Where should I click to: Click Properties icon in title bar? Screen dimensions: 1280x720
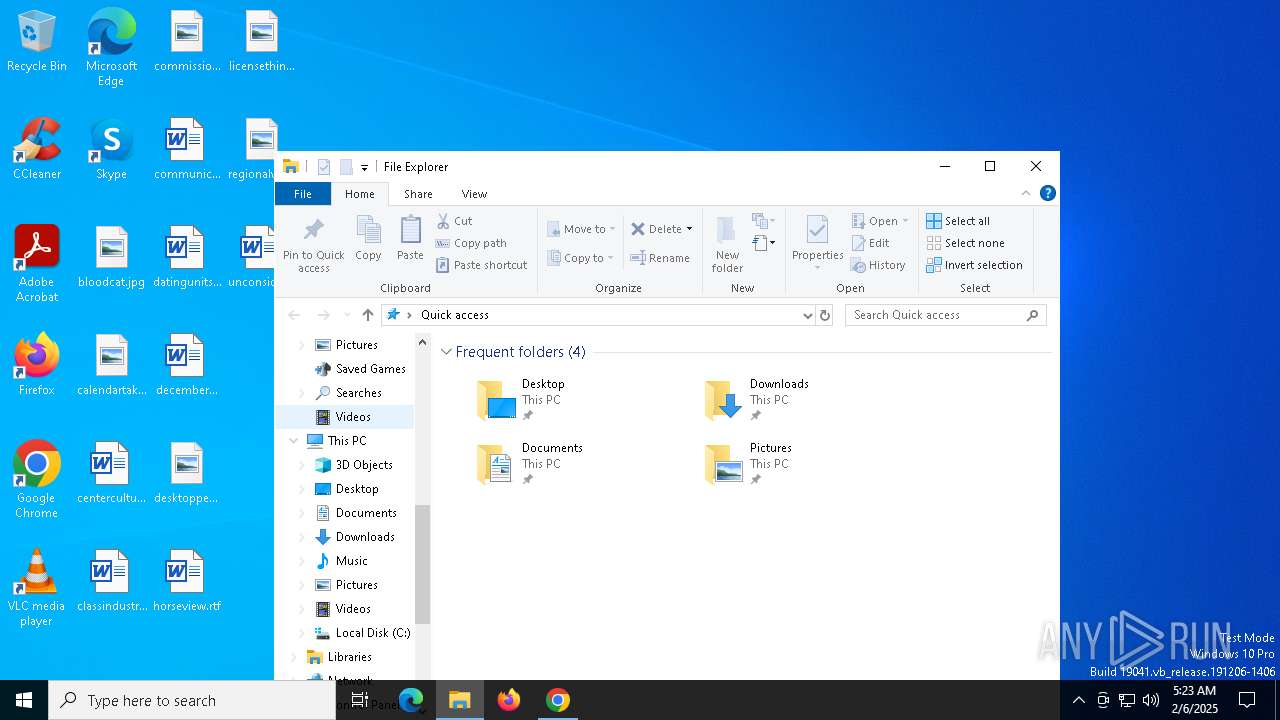point(324,167)
